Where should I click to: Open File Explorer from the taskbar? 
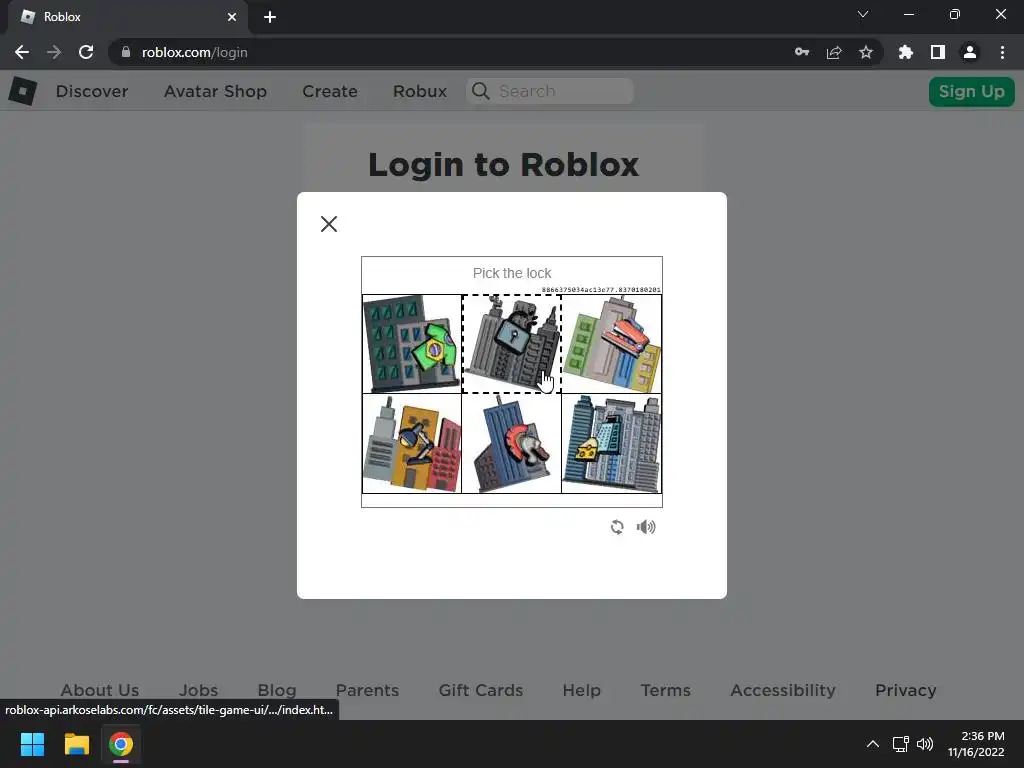point(76,744)
